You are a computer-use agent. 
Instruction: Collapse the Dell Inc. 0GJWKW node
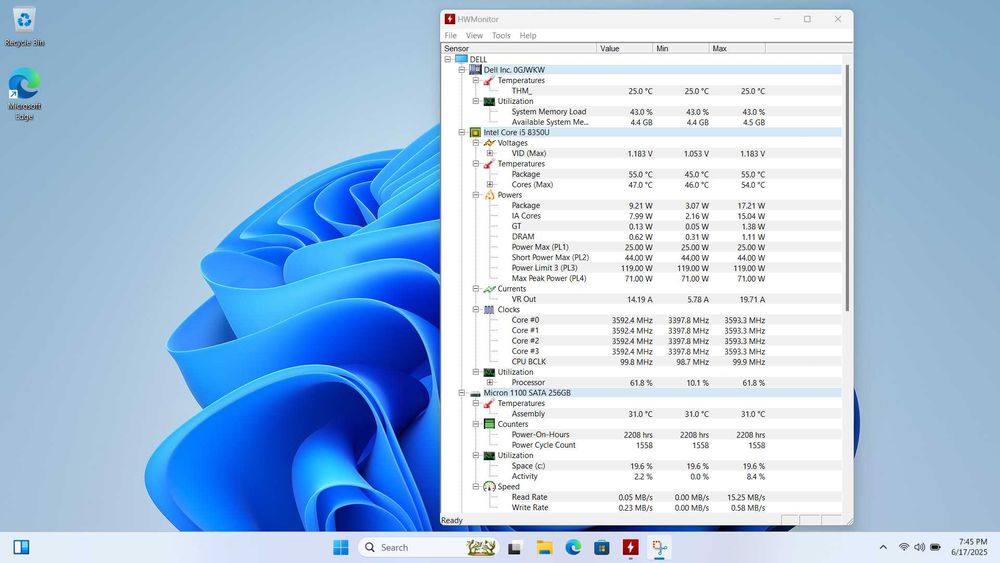[x=462, y=69]
